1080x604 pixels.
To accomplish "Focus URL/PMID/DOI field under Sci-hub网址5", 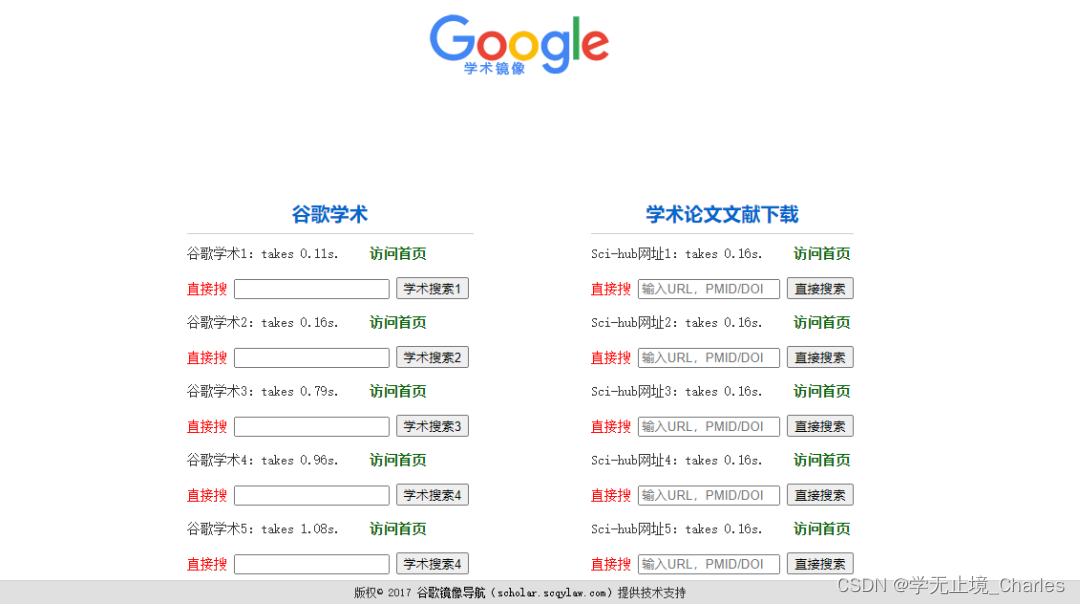I will (x=709, y=565).
